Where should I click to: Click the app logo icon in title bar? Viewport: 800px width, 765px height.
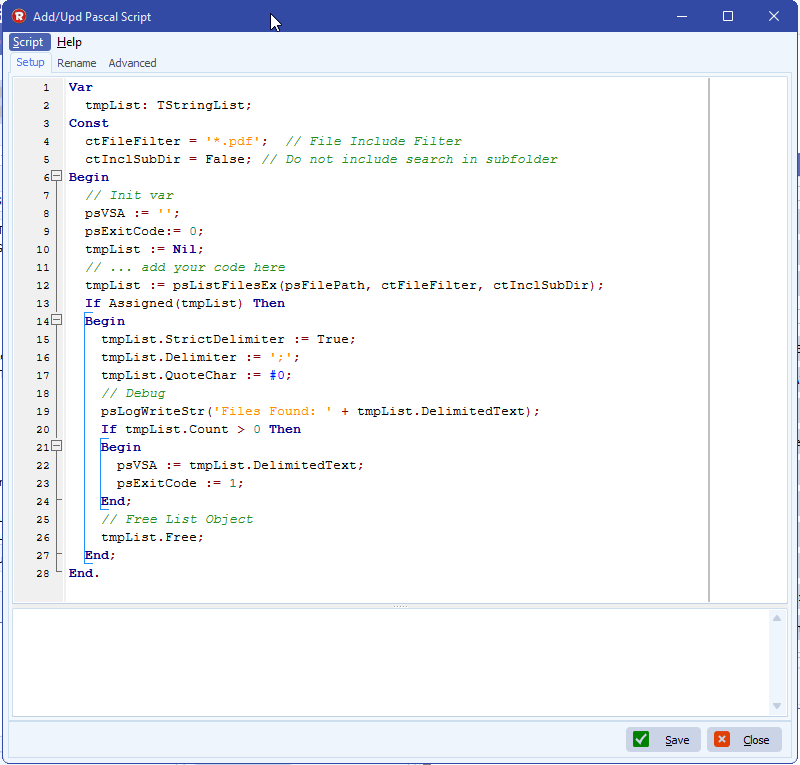19,16
